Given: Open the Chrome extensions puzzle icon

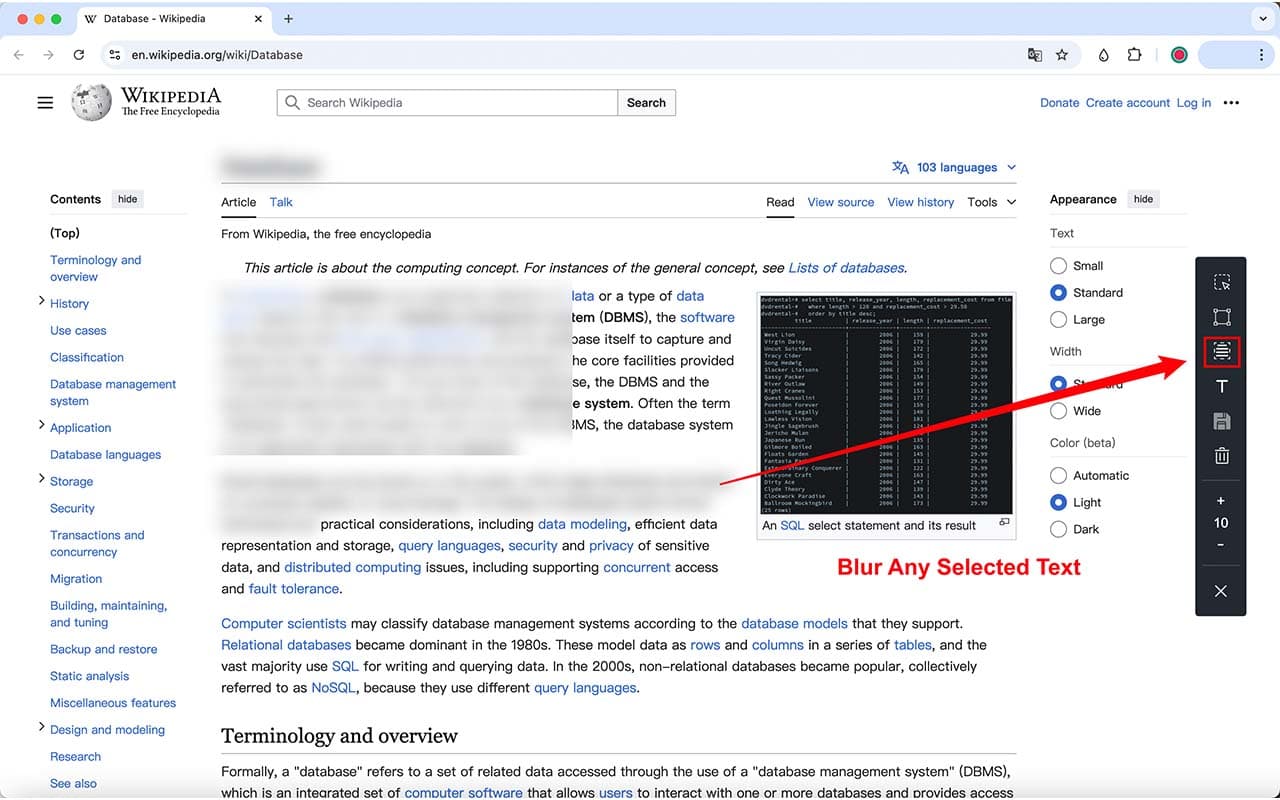Looking at the screenshot, I should (1134, 55).
